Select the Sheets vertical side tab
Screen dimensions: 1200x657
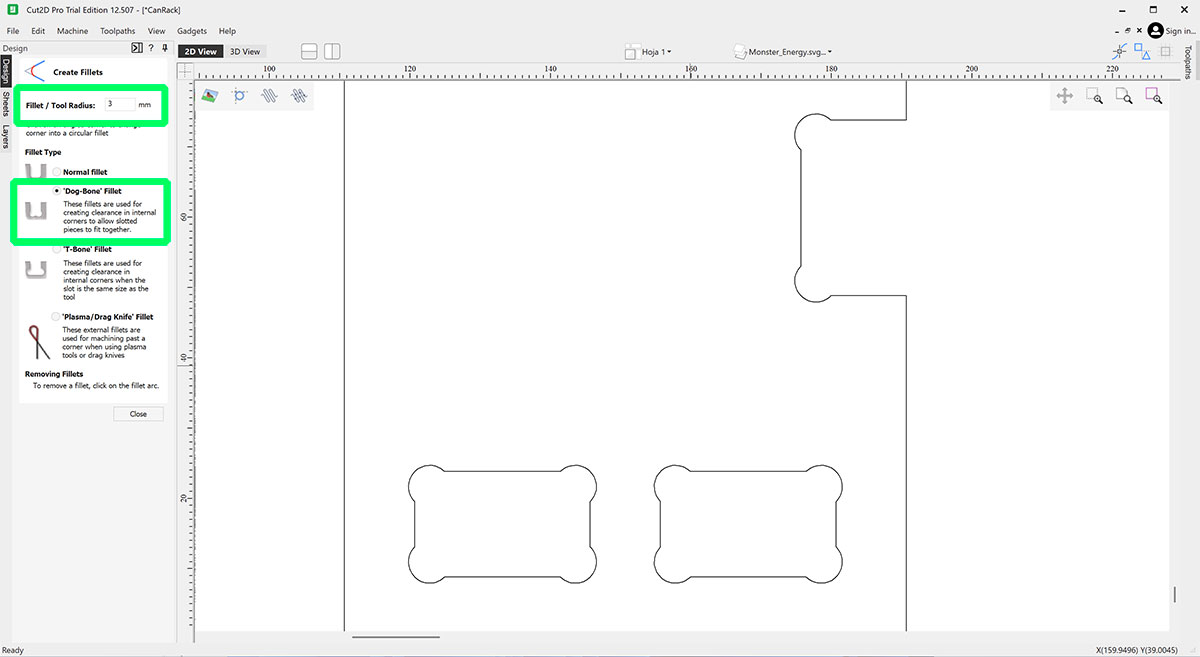pyautogui.click(x=6, y=104)
